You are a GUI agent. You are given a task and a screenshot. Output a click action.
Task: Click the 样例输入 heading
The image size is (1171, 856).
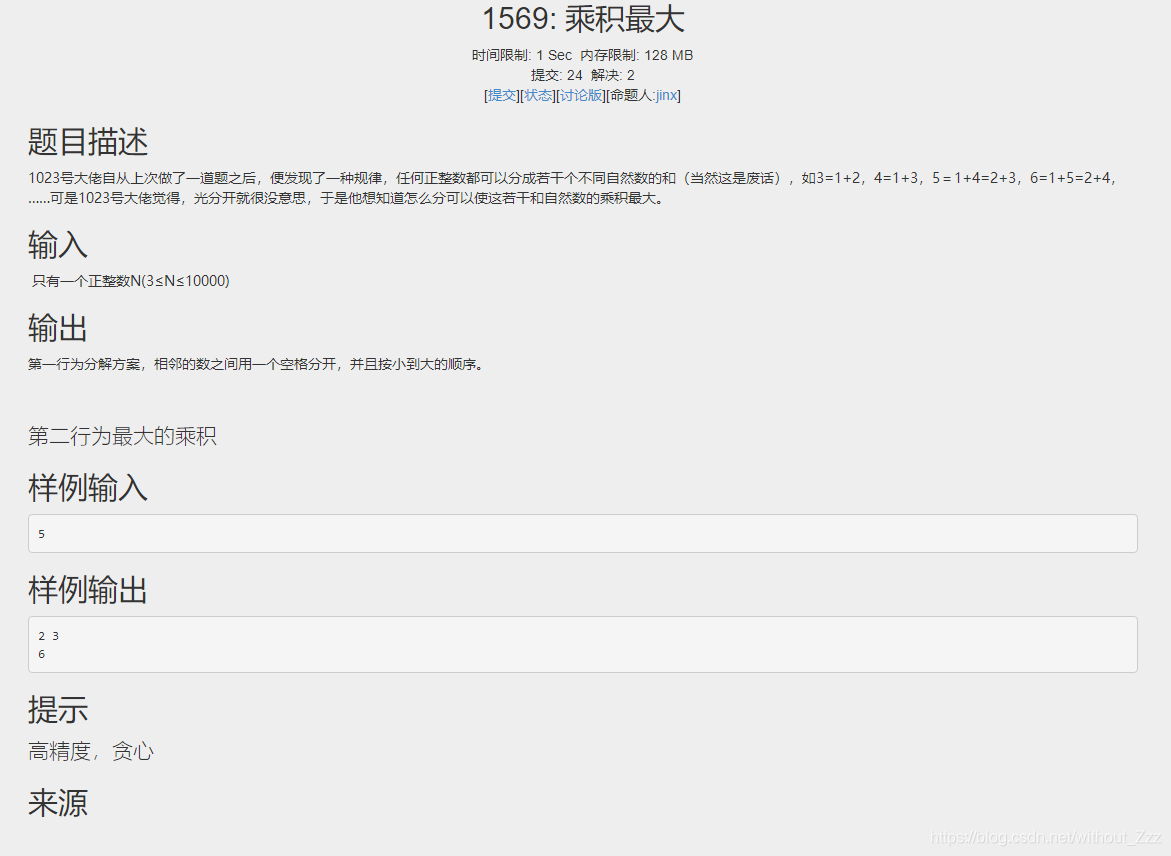click(x=88, y=489)
